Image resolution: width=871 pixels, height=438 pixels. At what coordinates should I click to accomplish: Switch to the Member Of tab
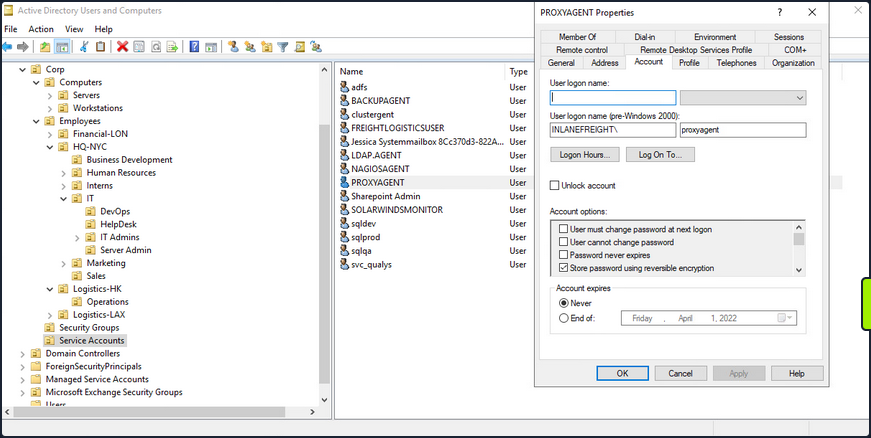[578, 37]
